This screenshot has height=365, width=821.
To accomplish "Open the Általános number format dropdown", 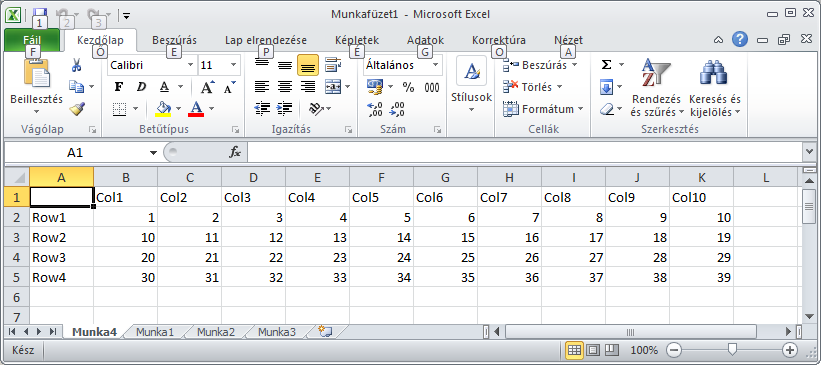I will 436,65.
